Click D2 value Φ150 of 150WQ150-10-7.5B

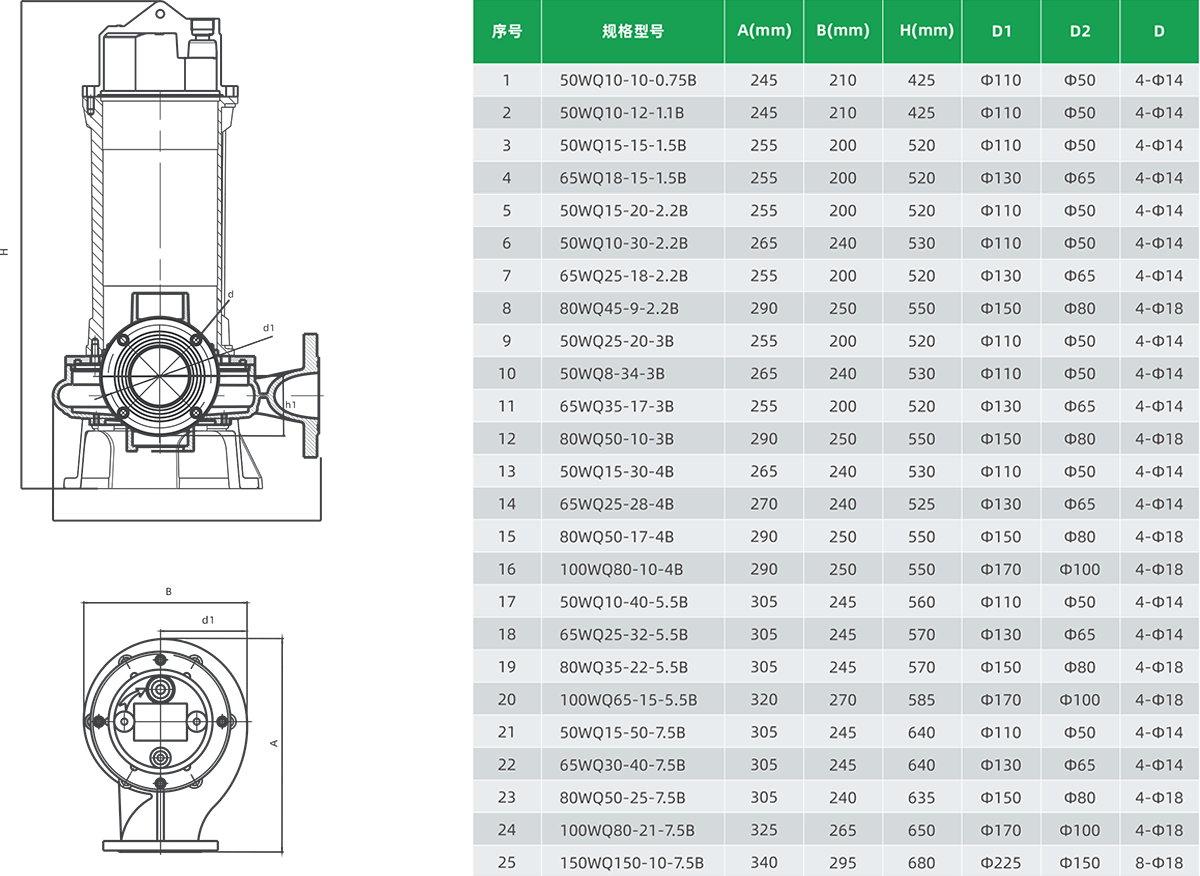(x=1080, y=863)
